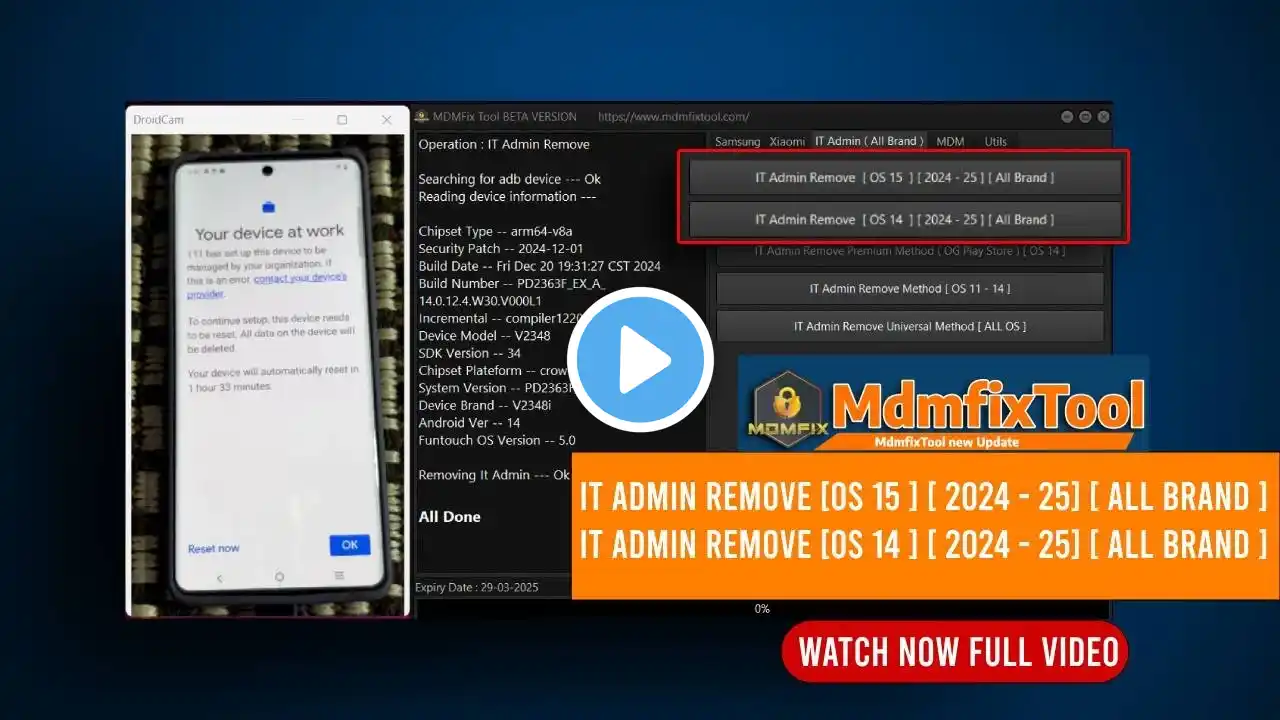Select the Android Ver -- 14 line

(x=469, y=422)
